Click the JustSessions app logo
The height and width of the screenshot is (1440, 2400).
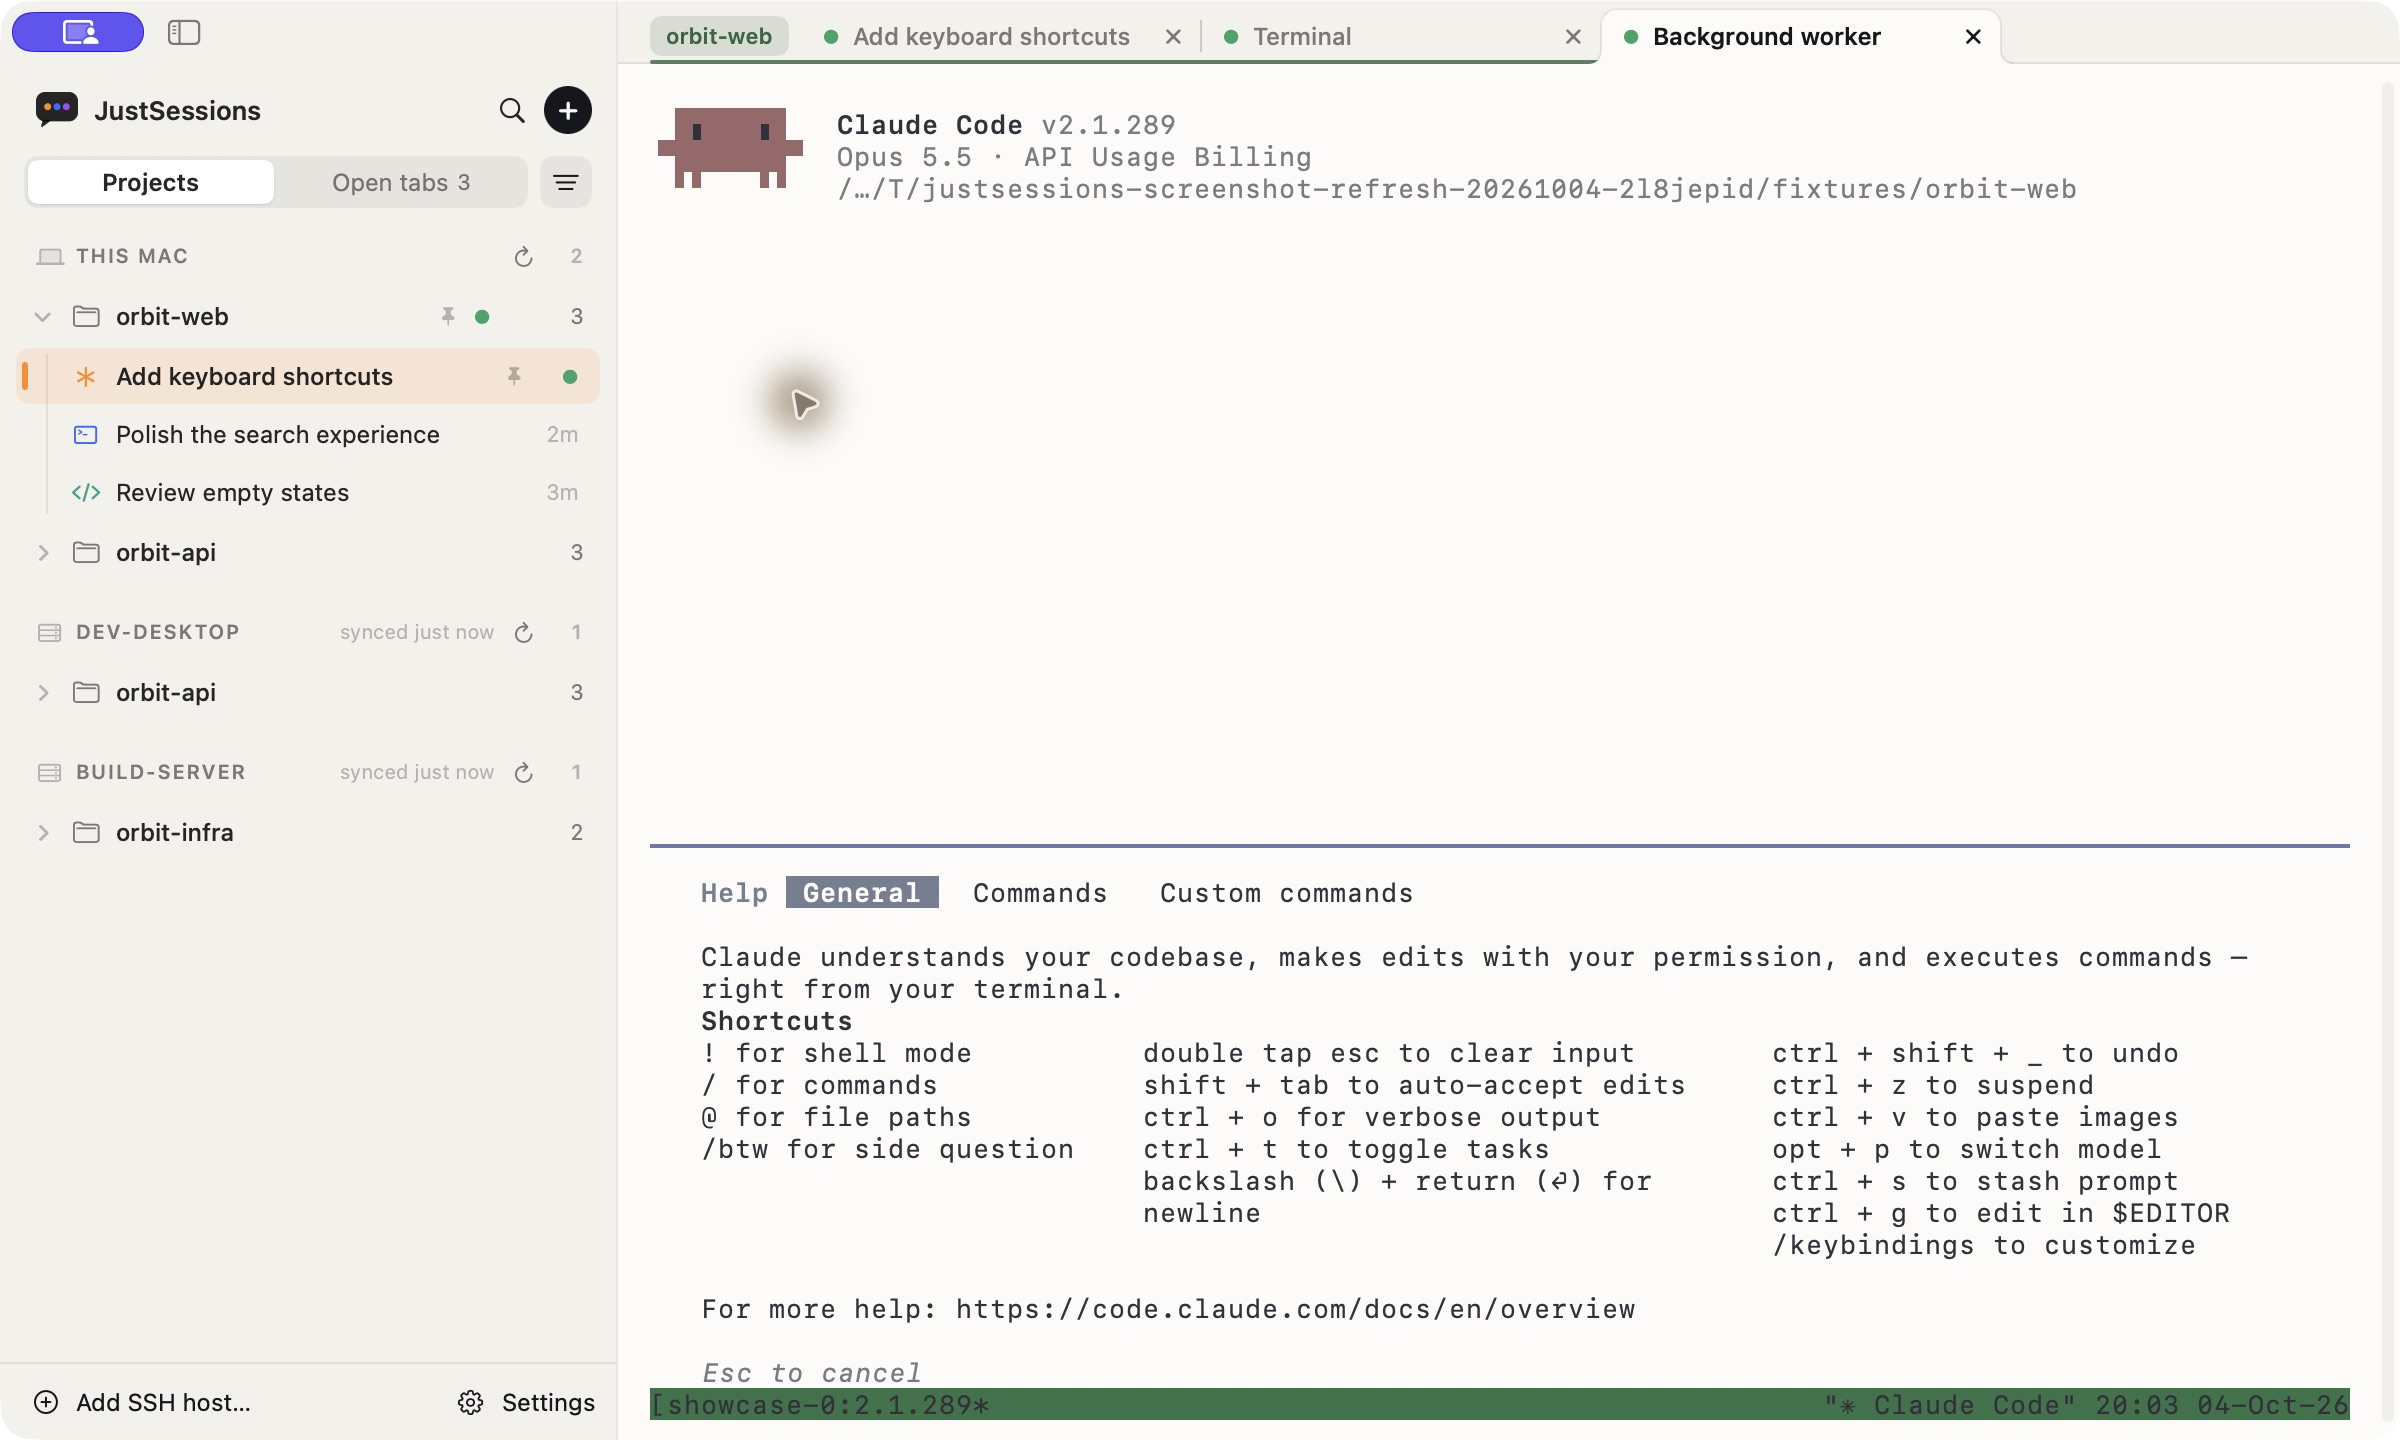57,109
